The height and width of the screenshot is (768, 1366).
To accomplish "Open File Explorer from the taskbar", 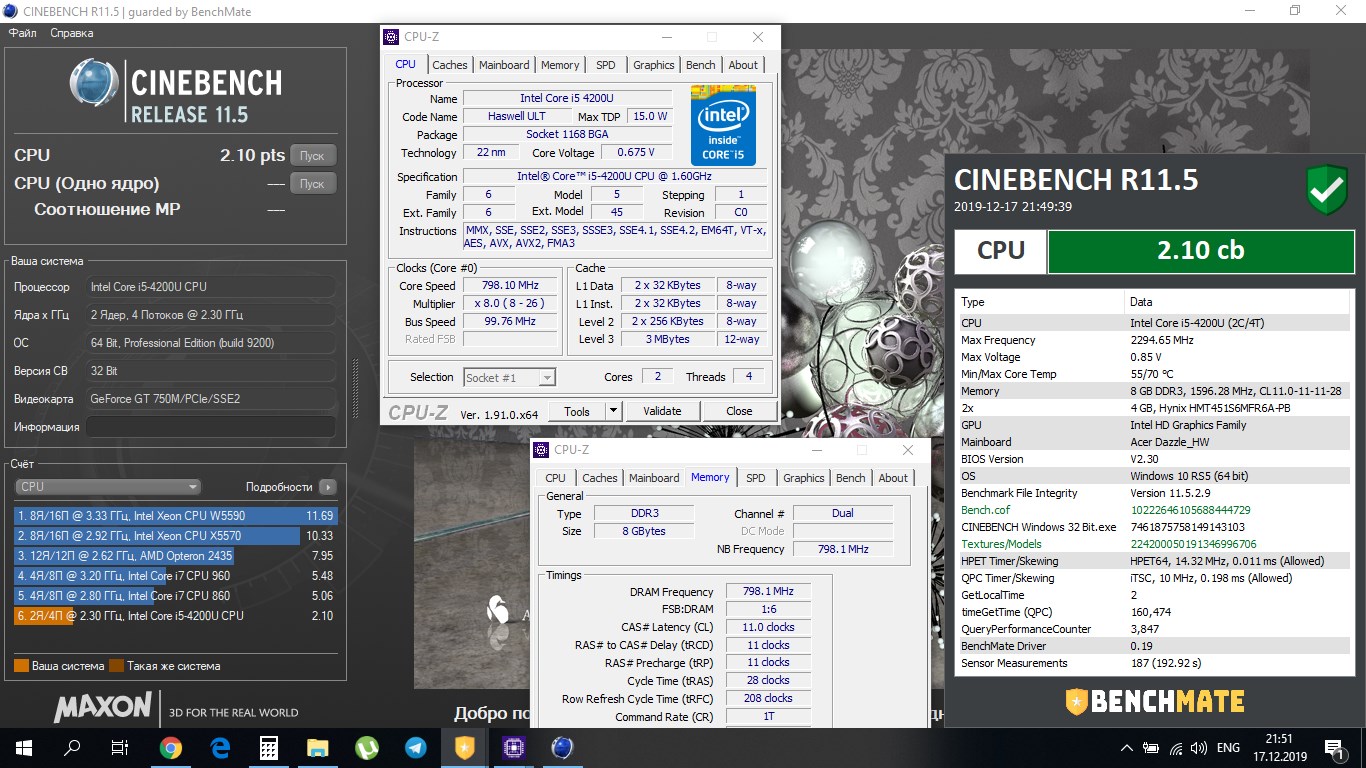I will 317,747.
